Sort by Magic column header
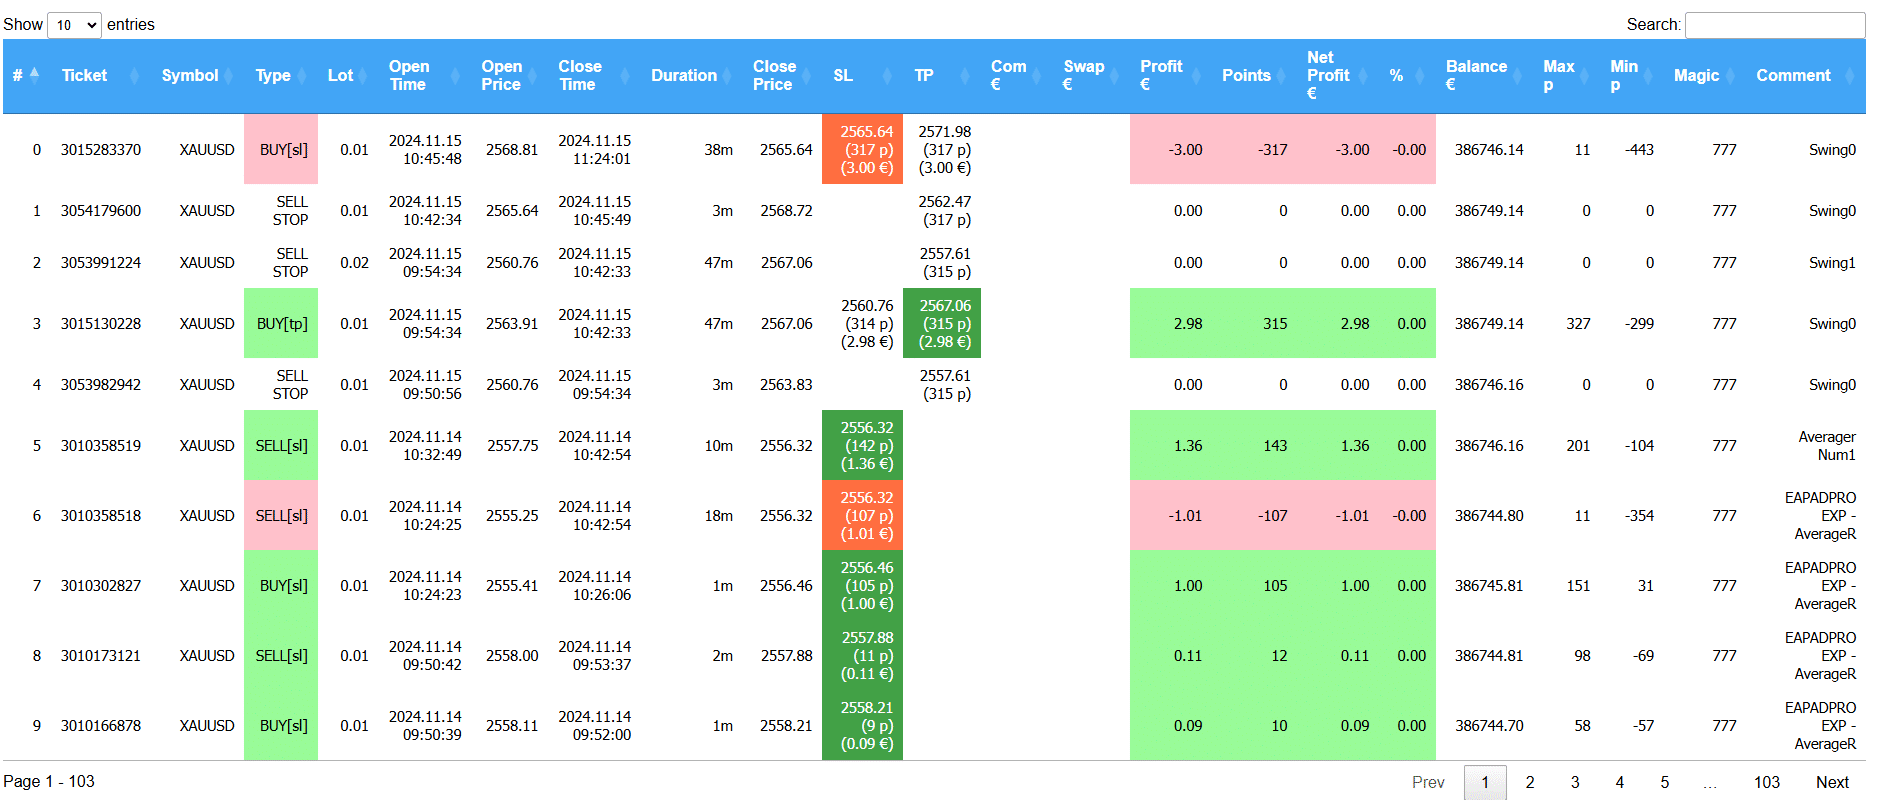 point(1696,76)
